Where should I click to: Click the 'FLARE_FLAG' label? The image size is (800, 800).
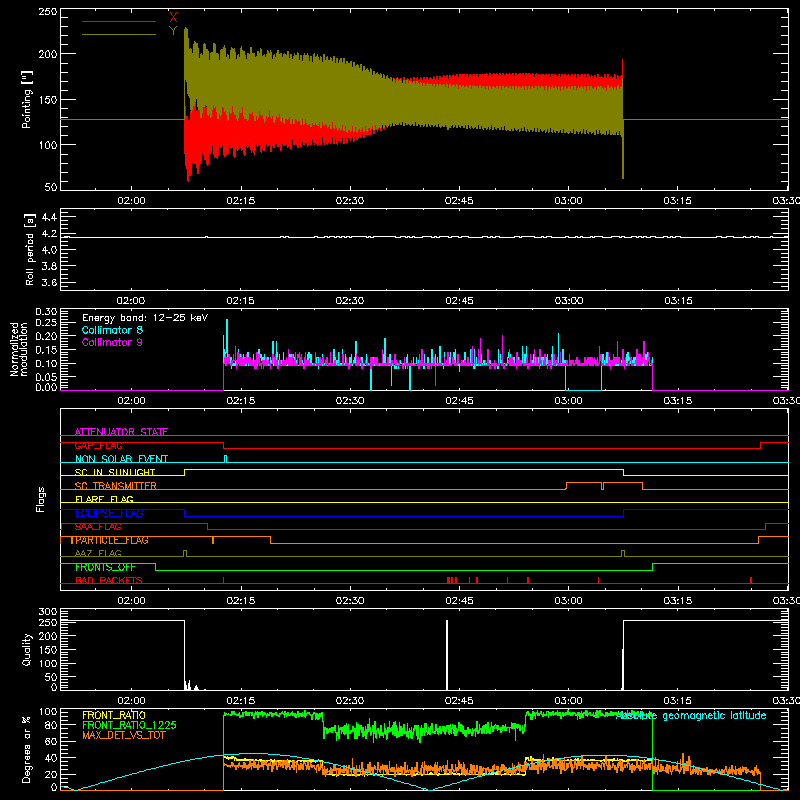[x=104, y=499]
